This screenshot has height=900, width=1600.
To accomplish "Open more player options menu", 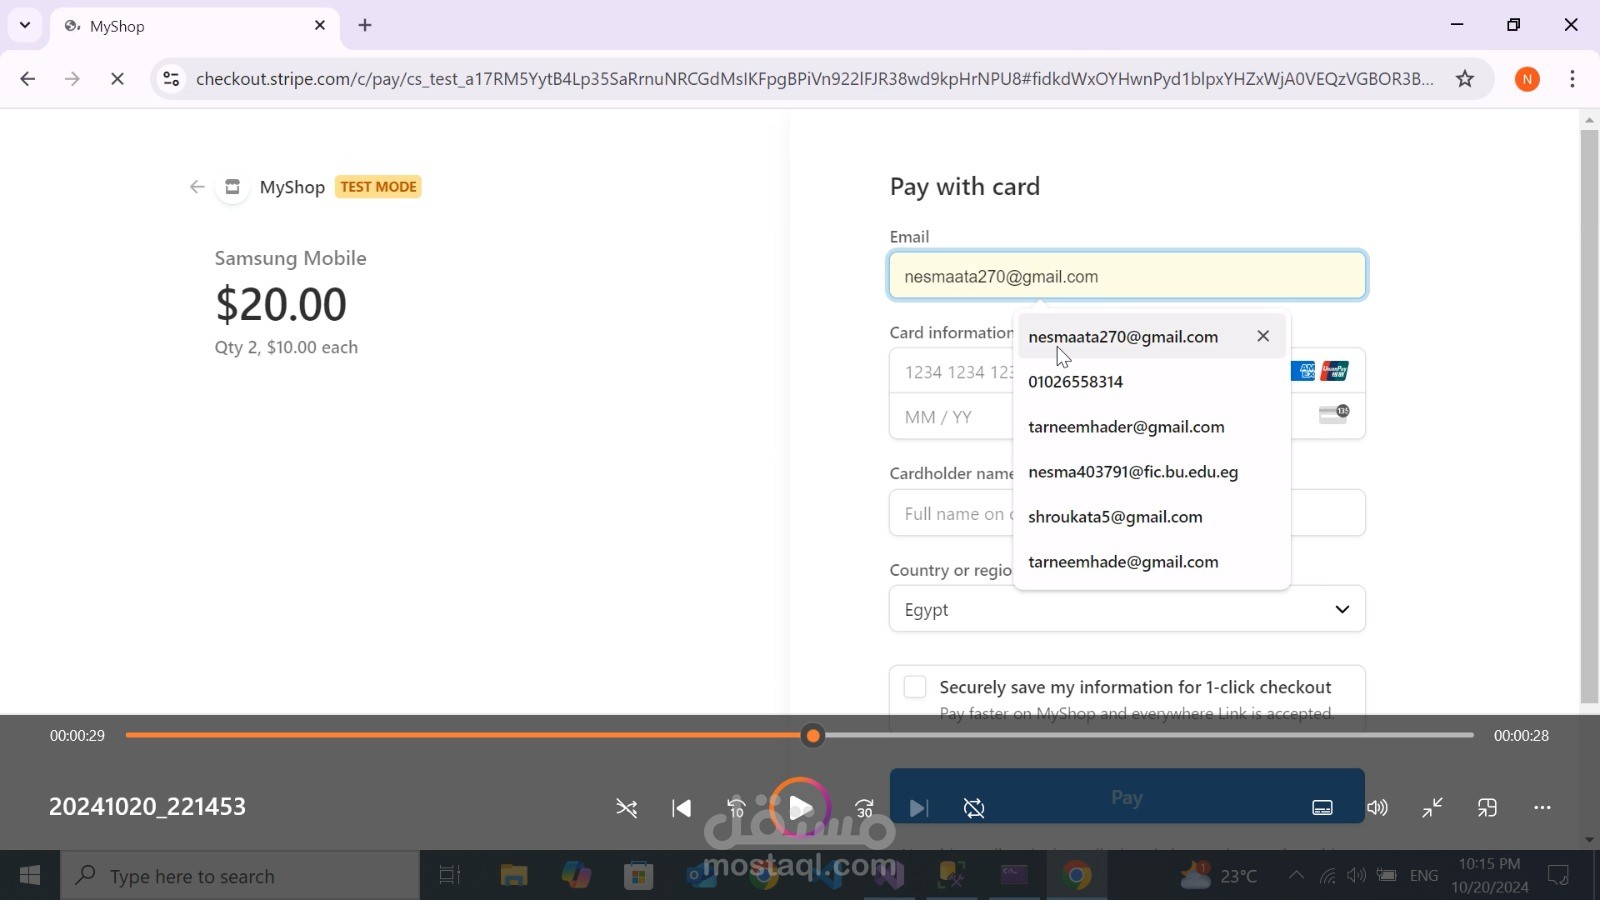I will [x=1542, y=808].
